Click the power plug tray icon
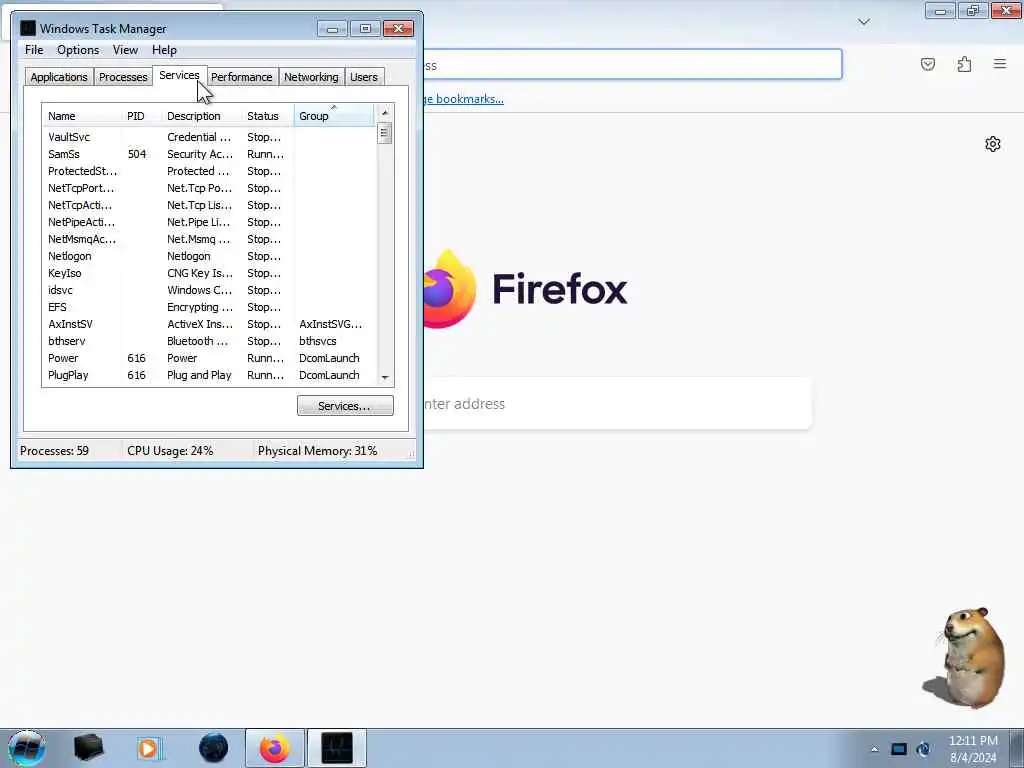 (x=923, y=749)
